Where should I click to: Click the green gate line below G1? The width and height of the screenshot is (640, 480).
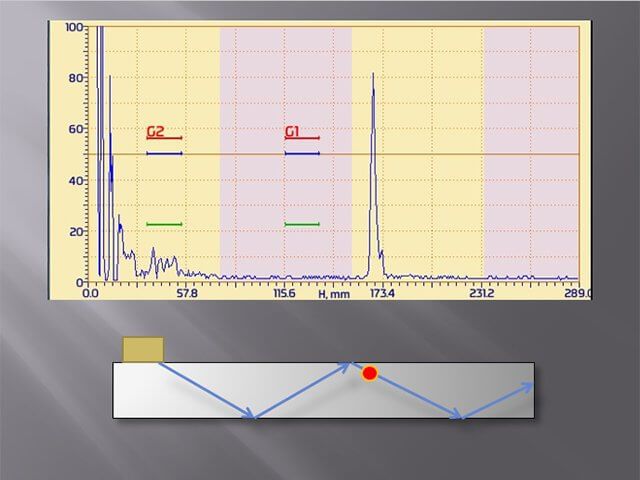point(302,224)
